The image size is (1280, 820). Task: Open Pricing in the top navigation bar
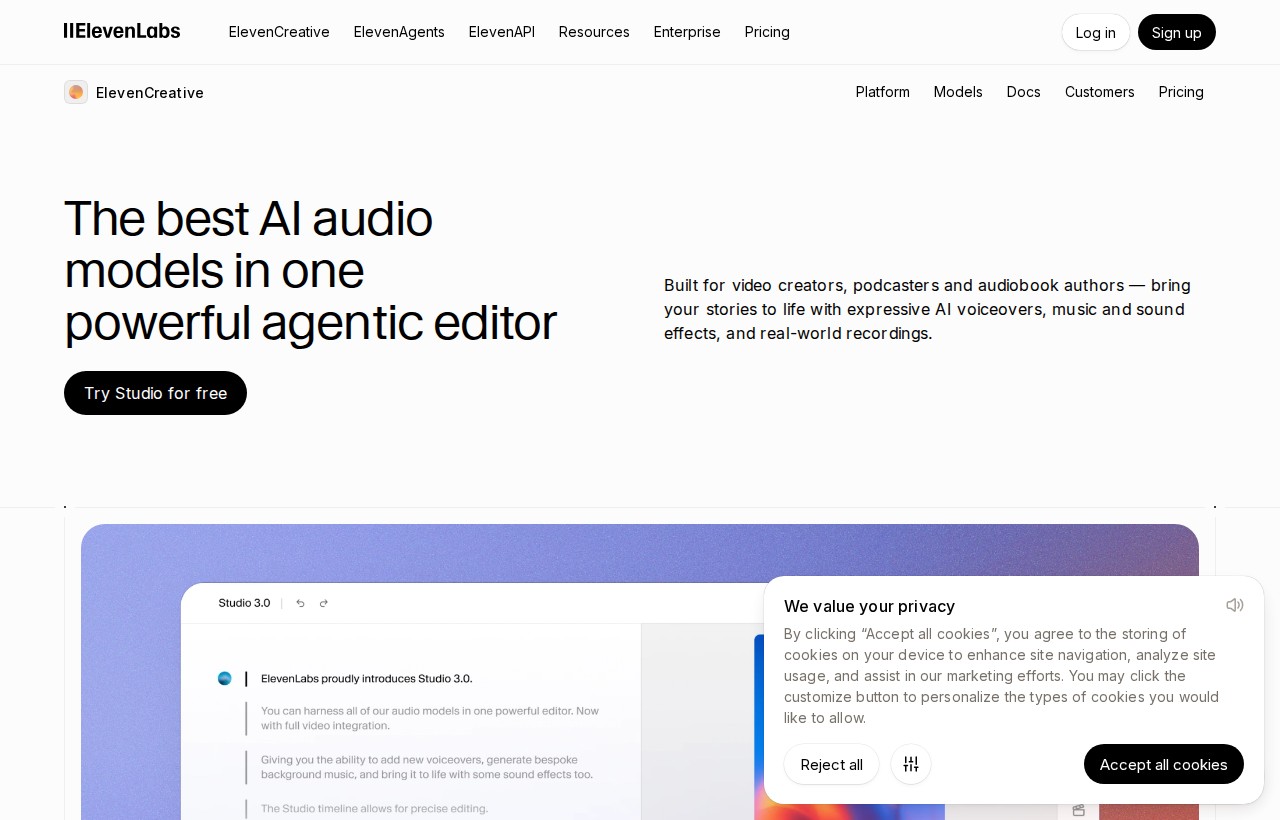pyautogui.click(x=767, y=32)
